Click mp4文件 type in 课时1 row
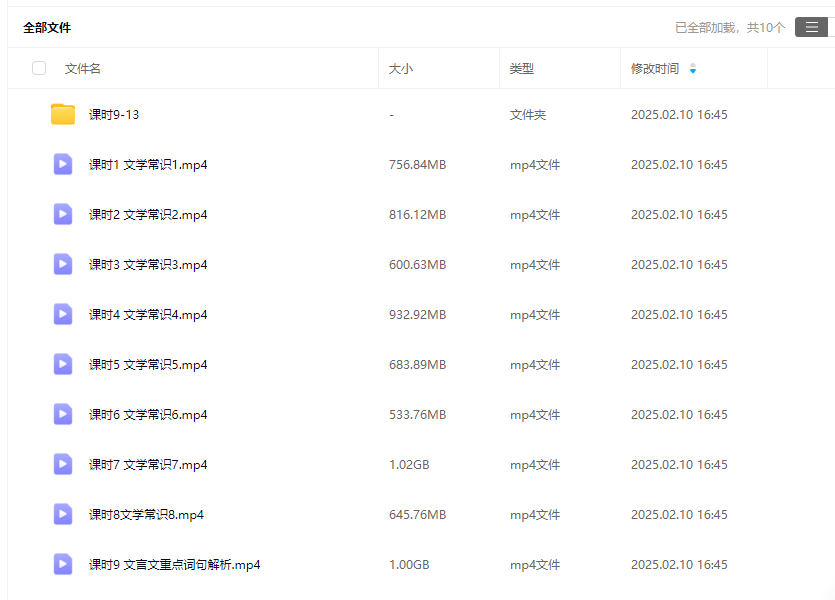Viewport: 835px width, 600px height. pos(535,165)
